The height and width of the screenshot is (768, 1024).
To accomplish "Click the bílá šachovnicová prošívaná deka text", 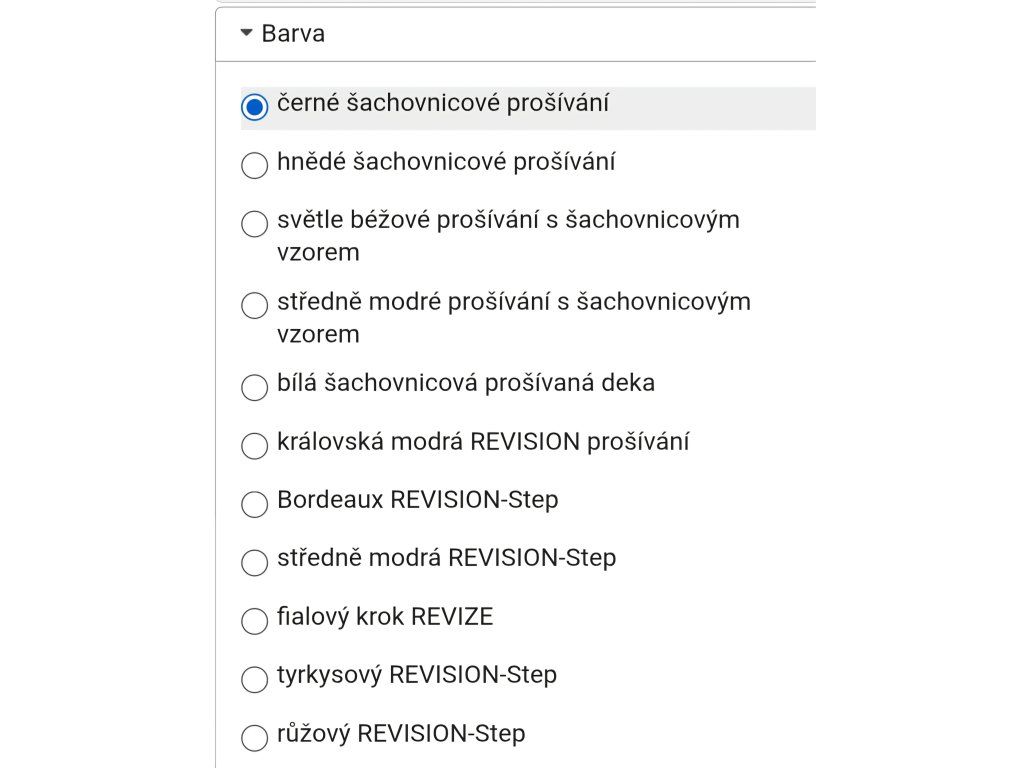I will pos(466,384).
